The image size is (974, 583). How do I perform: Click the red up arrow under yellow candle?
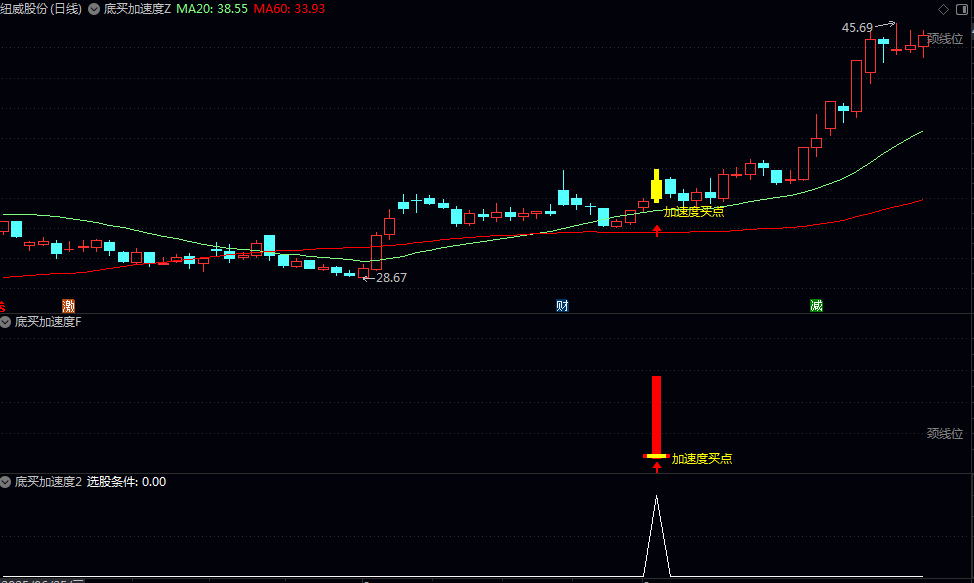657,231
